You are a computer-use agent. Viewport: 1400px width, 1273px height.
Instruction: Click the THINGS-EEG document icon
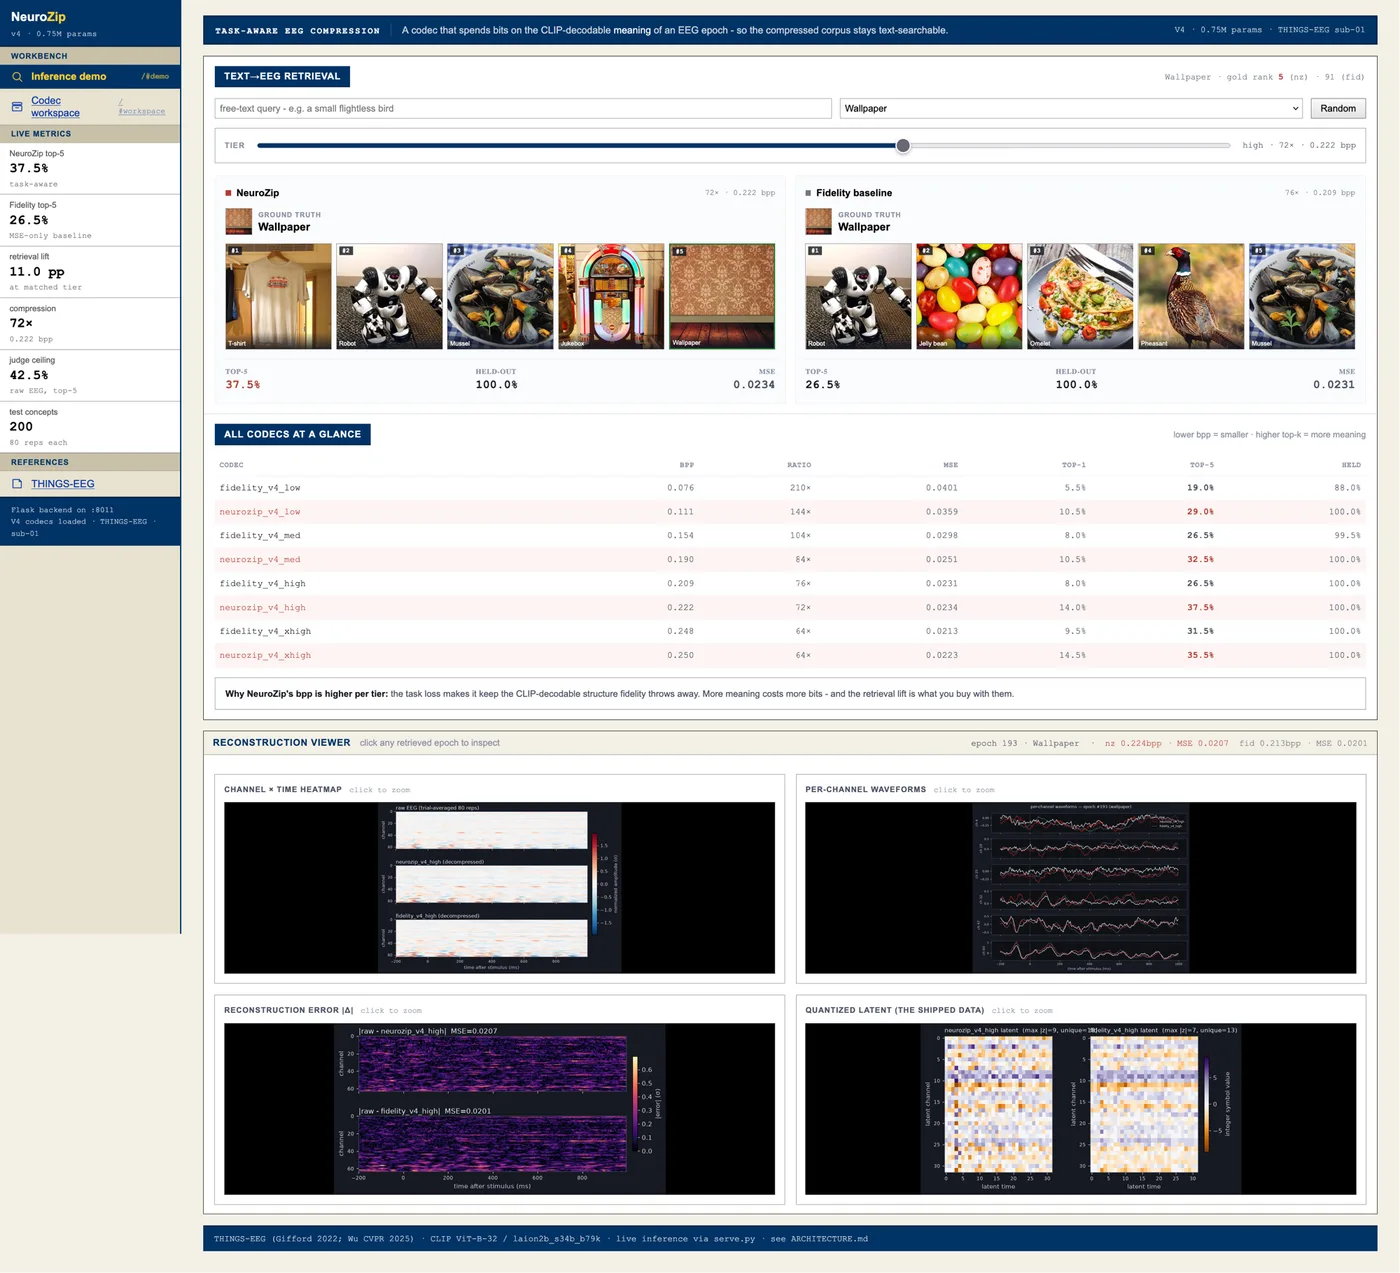pyautogui.click(x=17, y=484)
